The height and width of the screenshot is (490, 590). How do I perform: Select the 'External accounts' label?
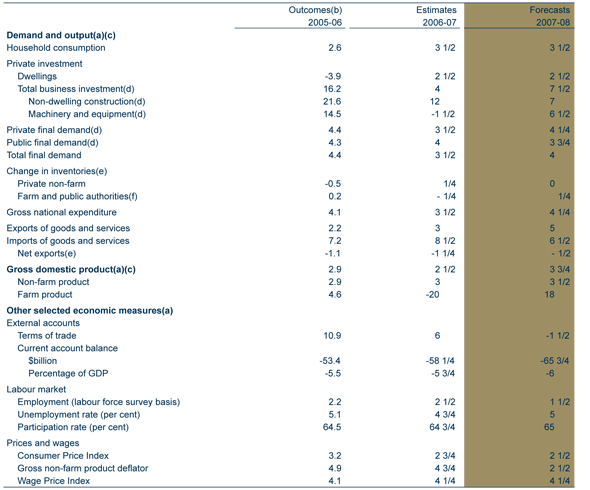(x=43, y=323)
